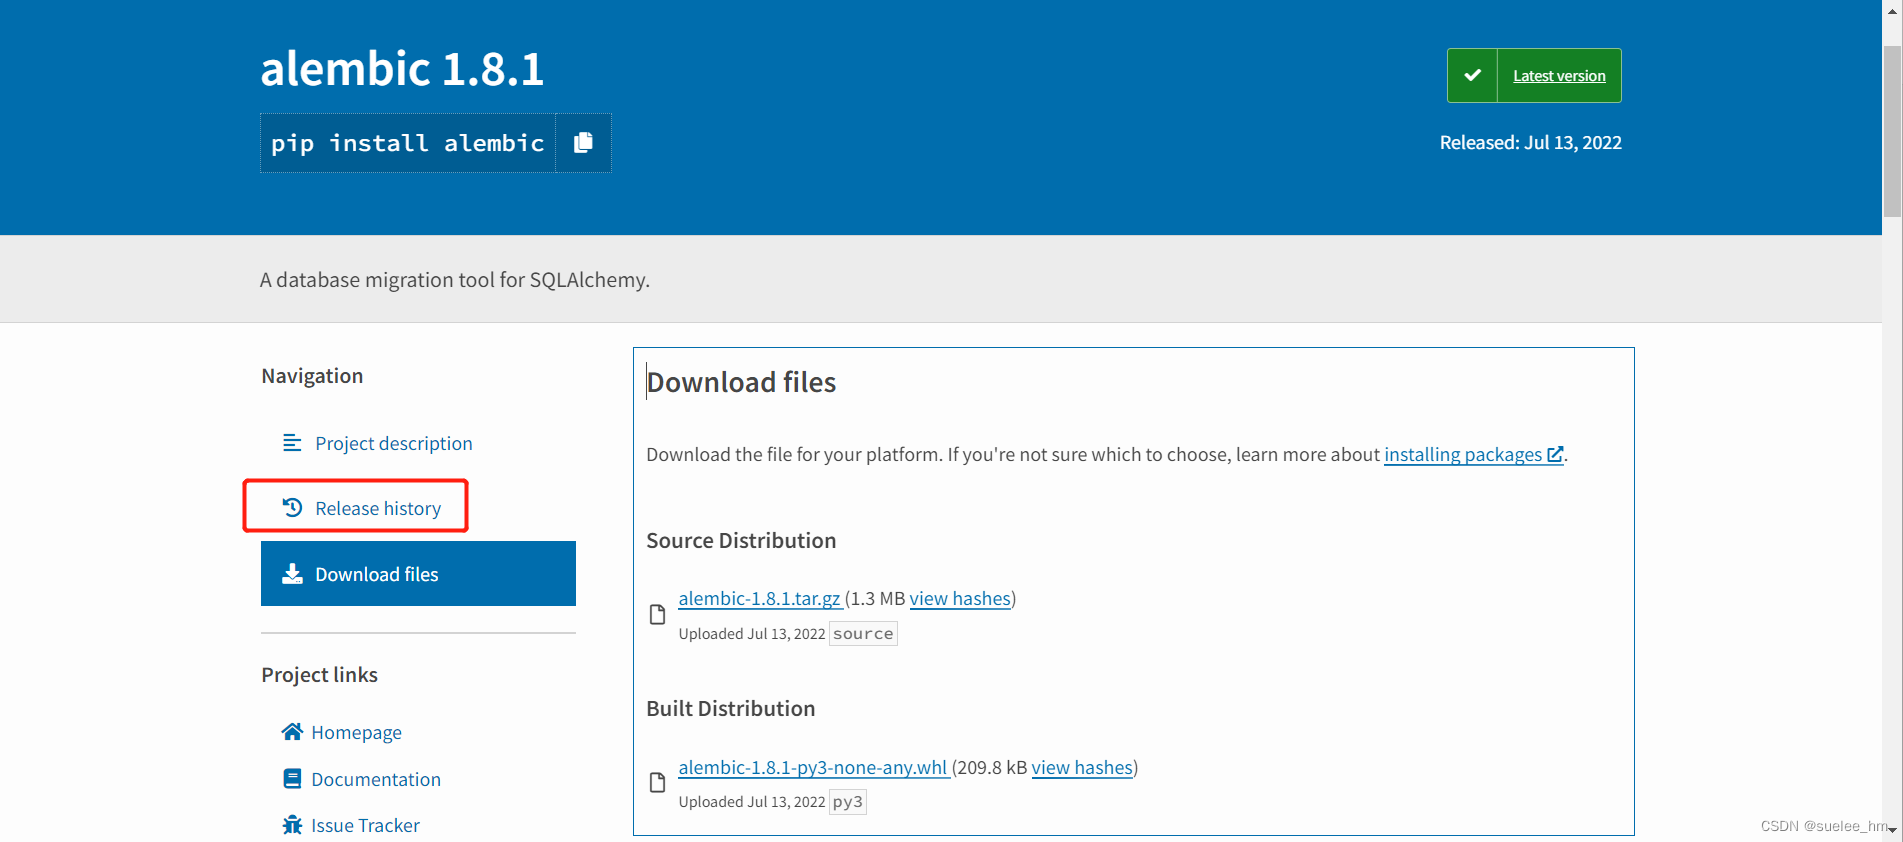The image size is (1903, 842).
Task: Click the Documentation book icon
Action: click(292, 778)
